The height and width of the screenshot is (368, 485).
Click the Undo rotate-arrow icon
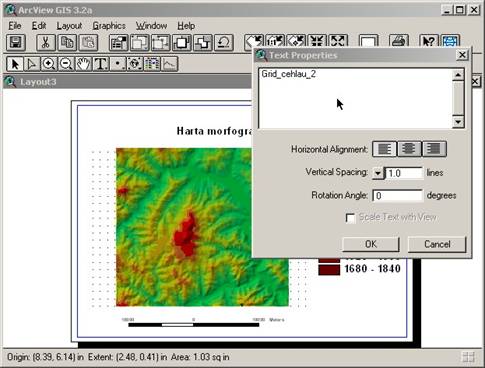(223, 43)
